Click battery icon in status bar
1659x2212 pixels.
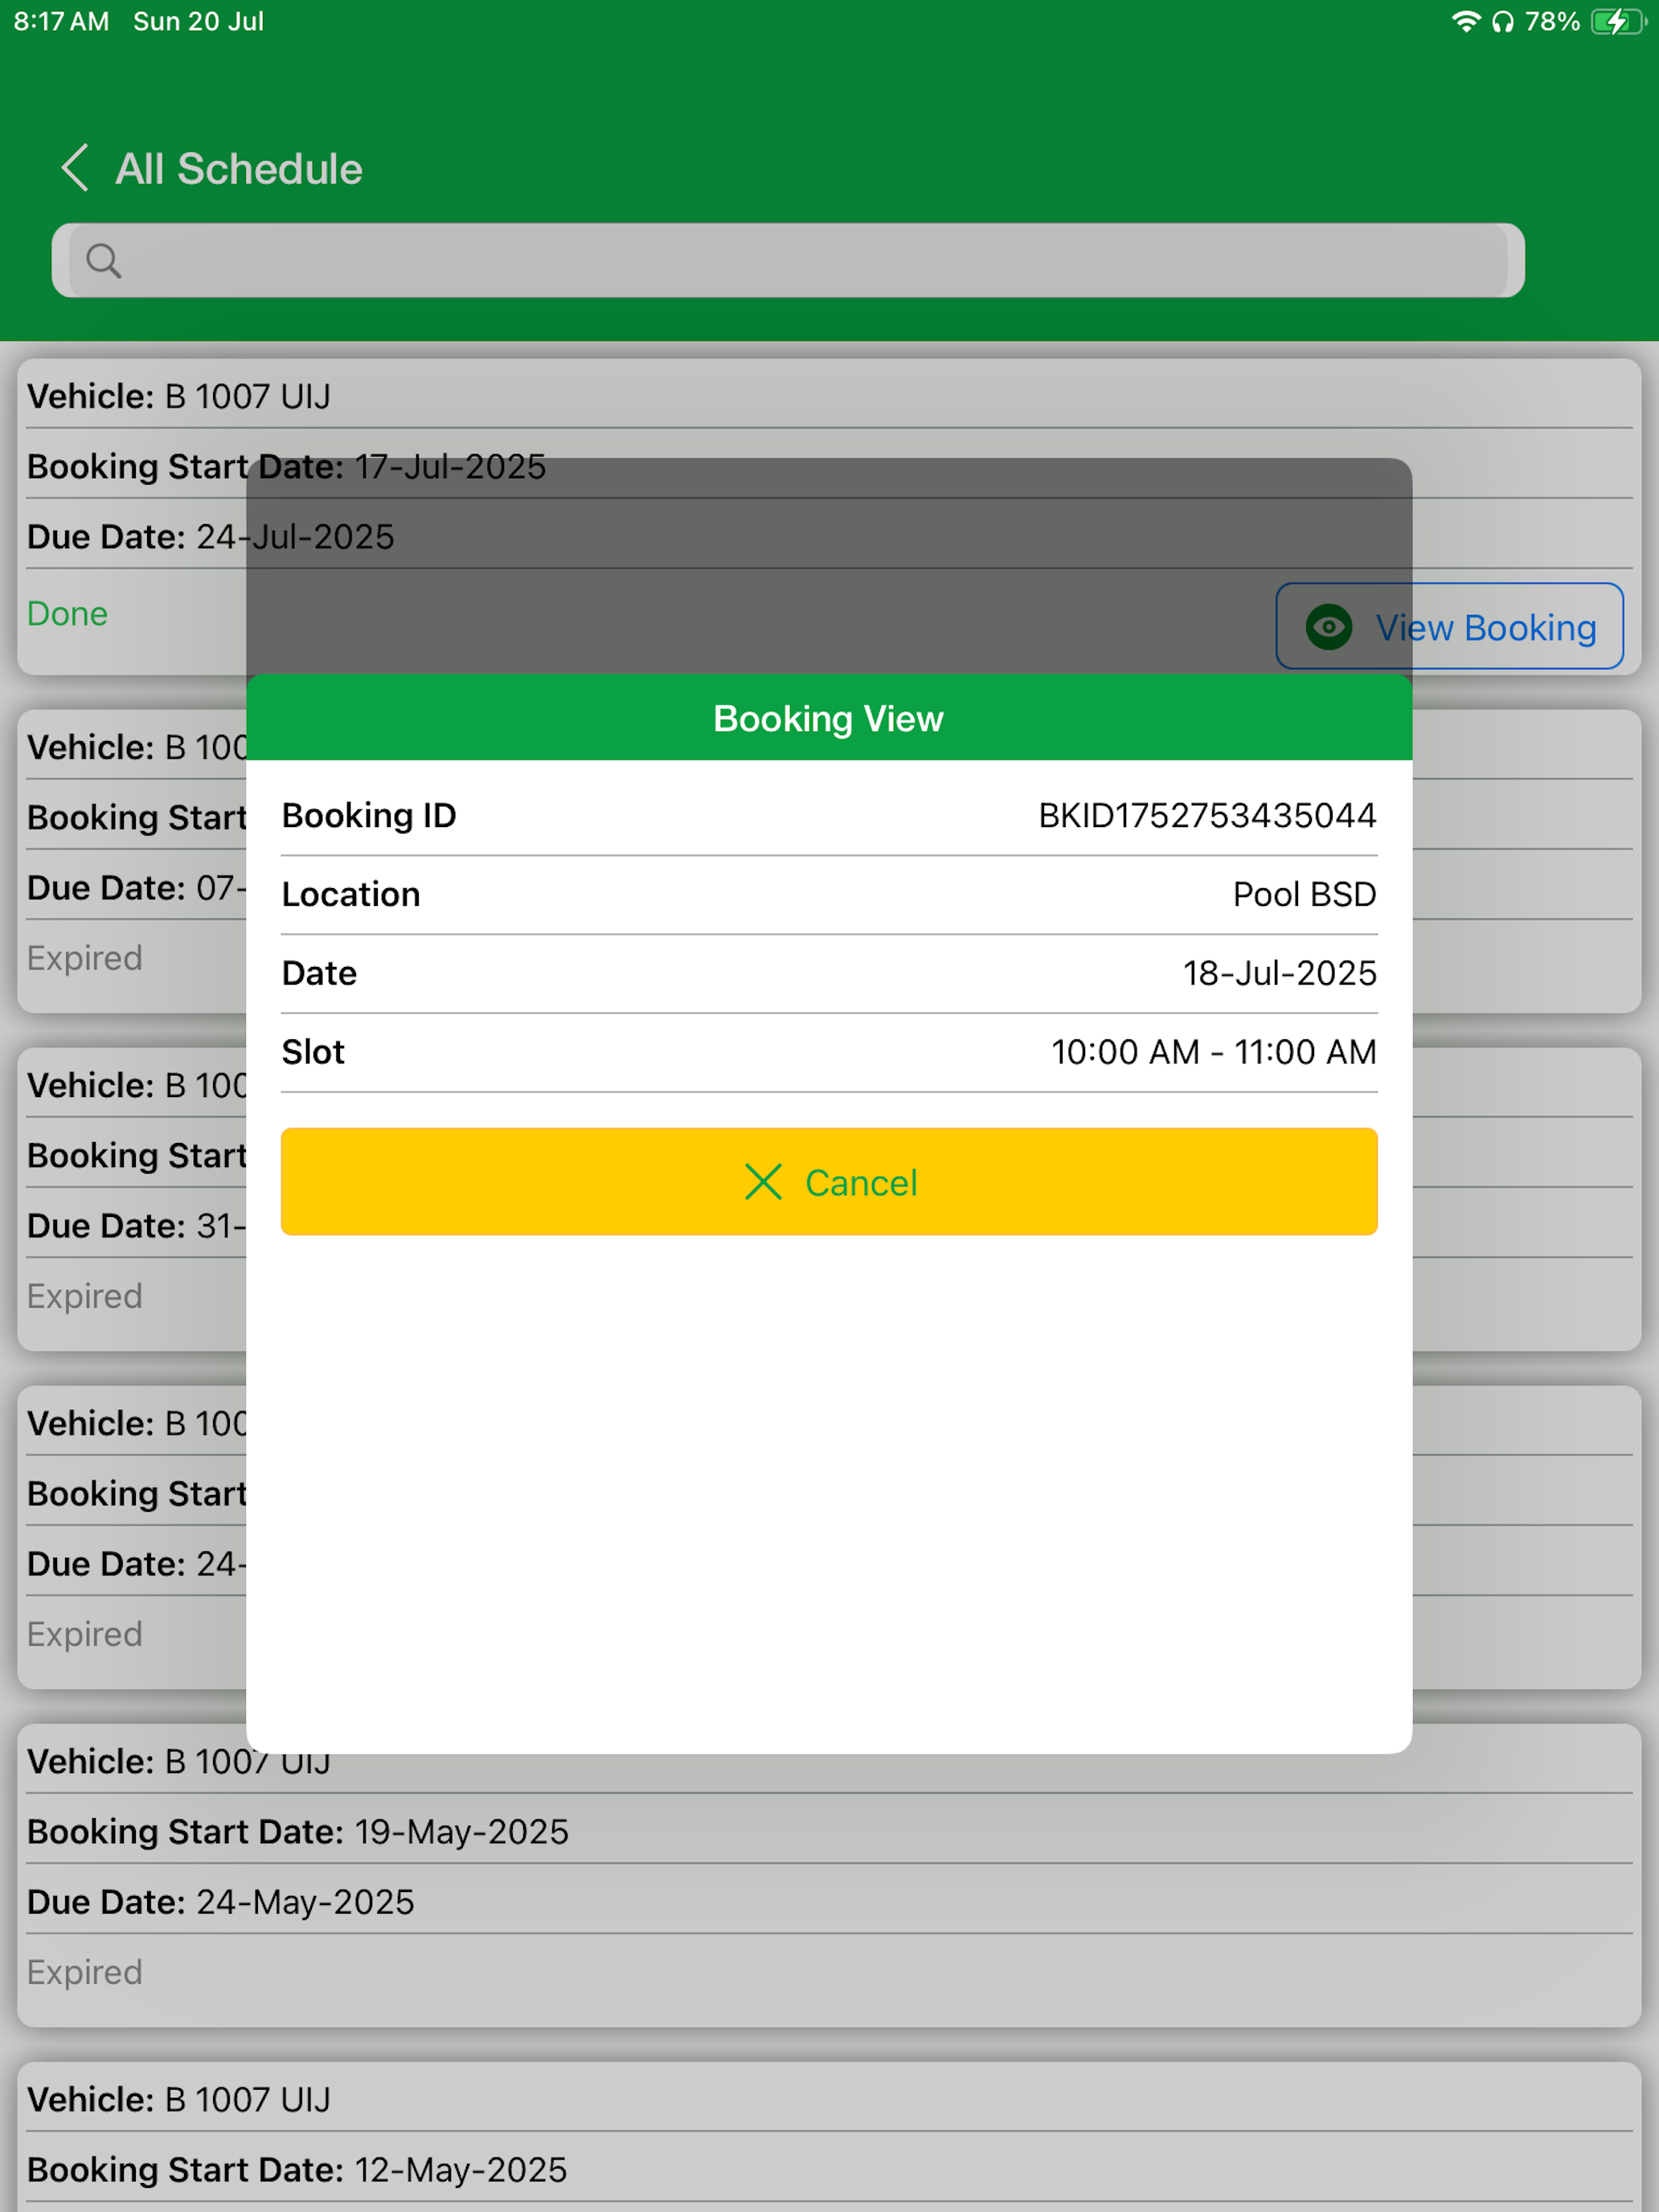pyautogui.click(x=1619, y=21)
